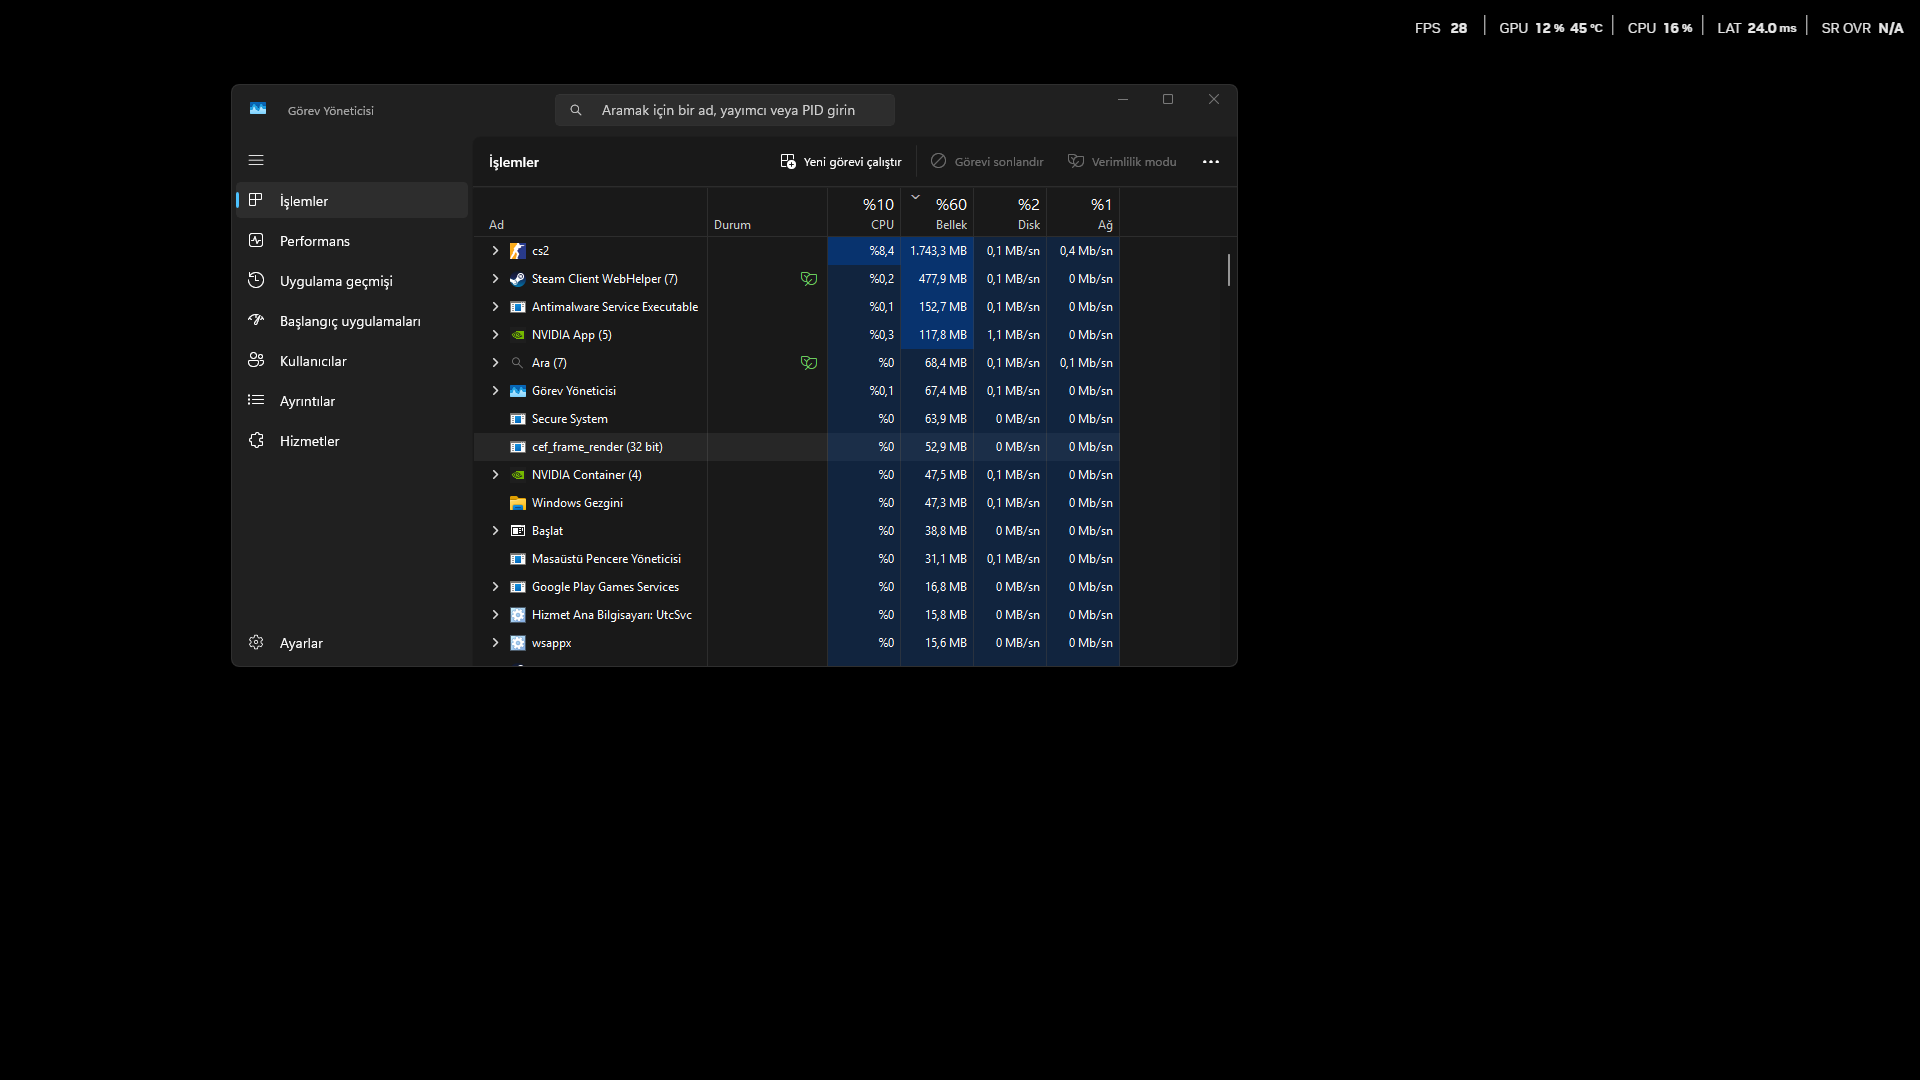This screenshot has height=1080, width=1920.
Task: Expand Antimalware Service Executable group
Action: (495, 307)
